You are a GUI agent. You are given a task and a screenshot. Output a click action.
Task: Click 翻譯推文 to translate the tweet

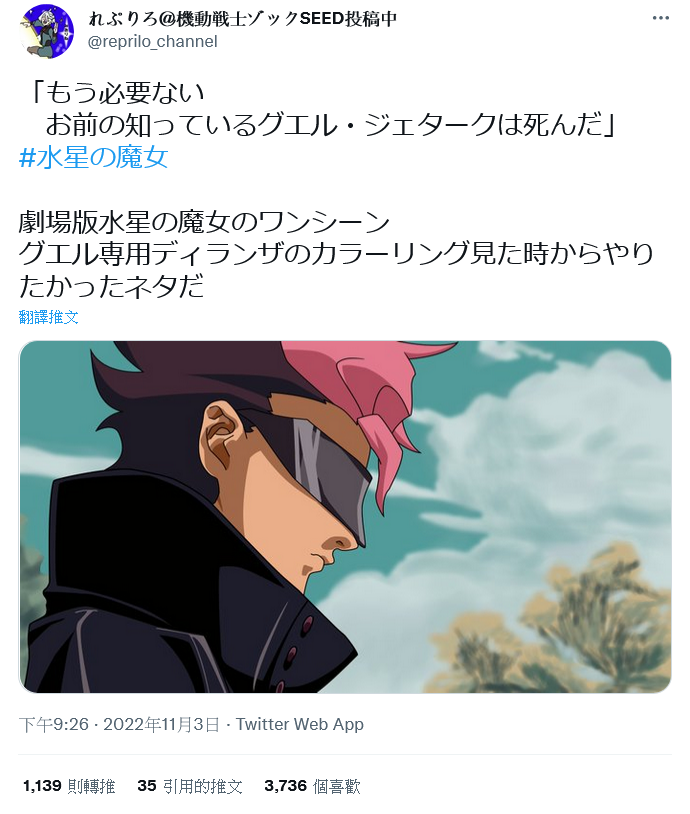tap(48, 317)
